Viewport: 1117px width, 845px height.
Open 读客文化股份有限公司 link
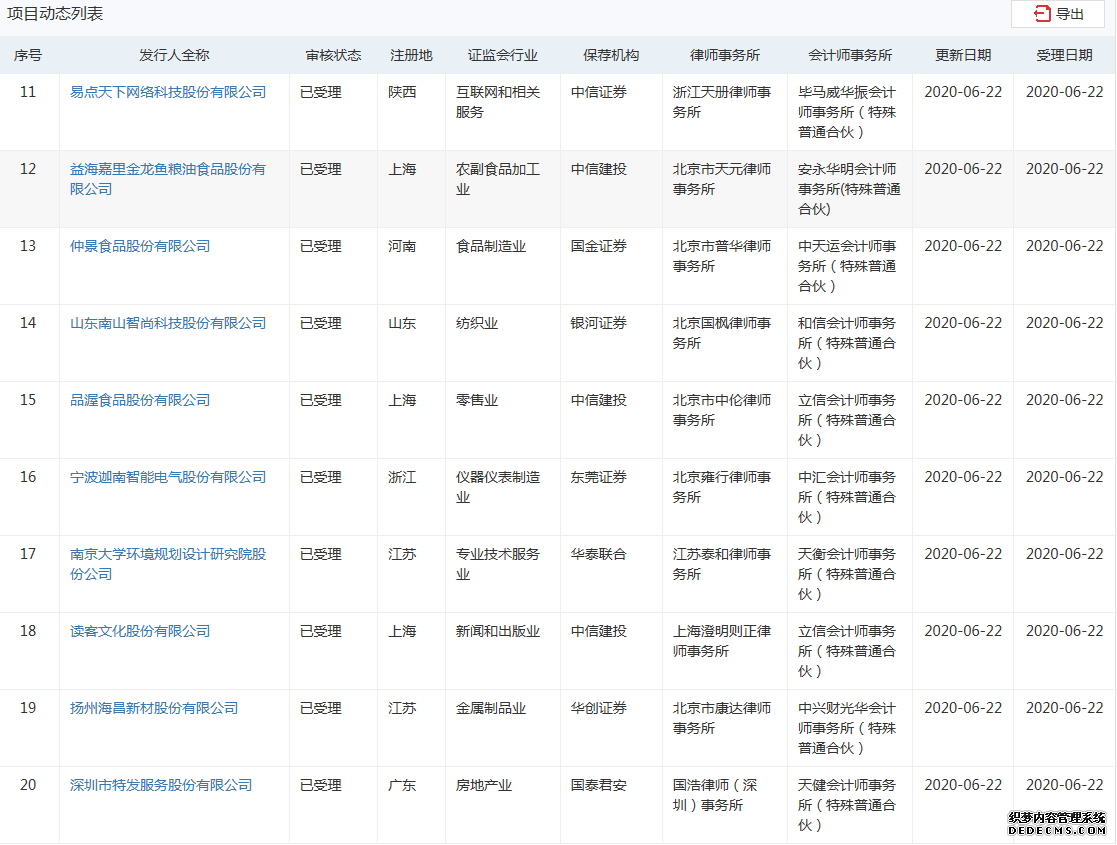coord(140,631)
